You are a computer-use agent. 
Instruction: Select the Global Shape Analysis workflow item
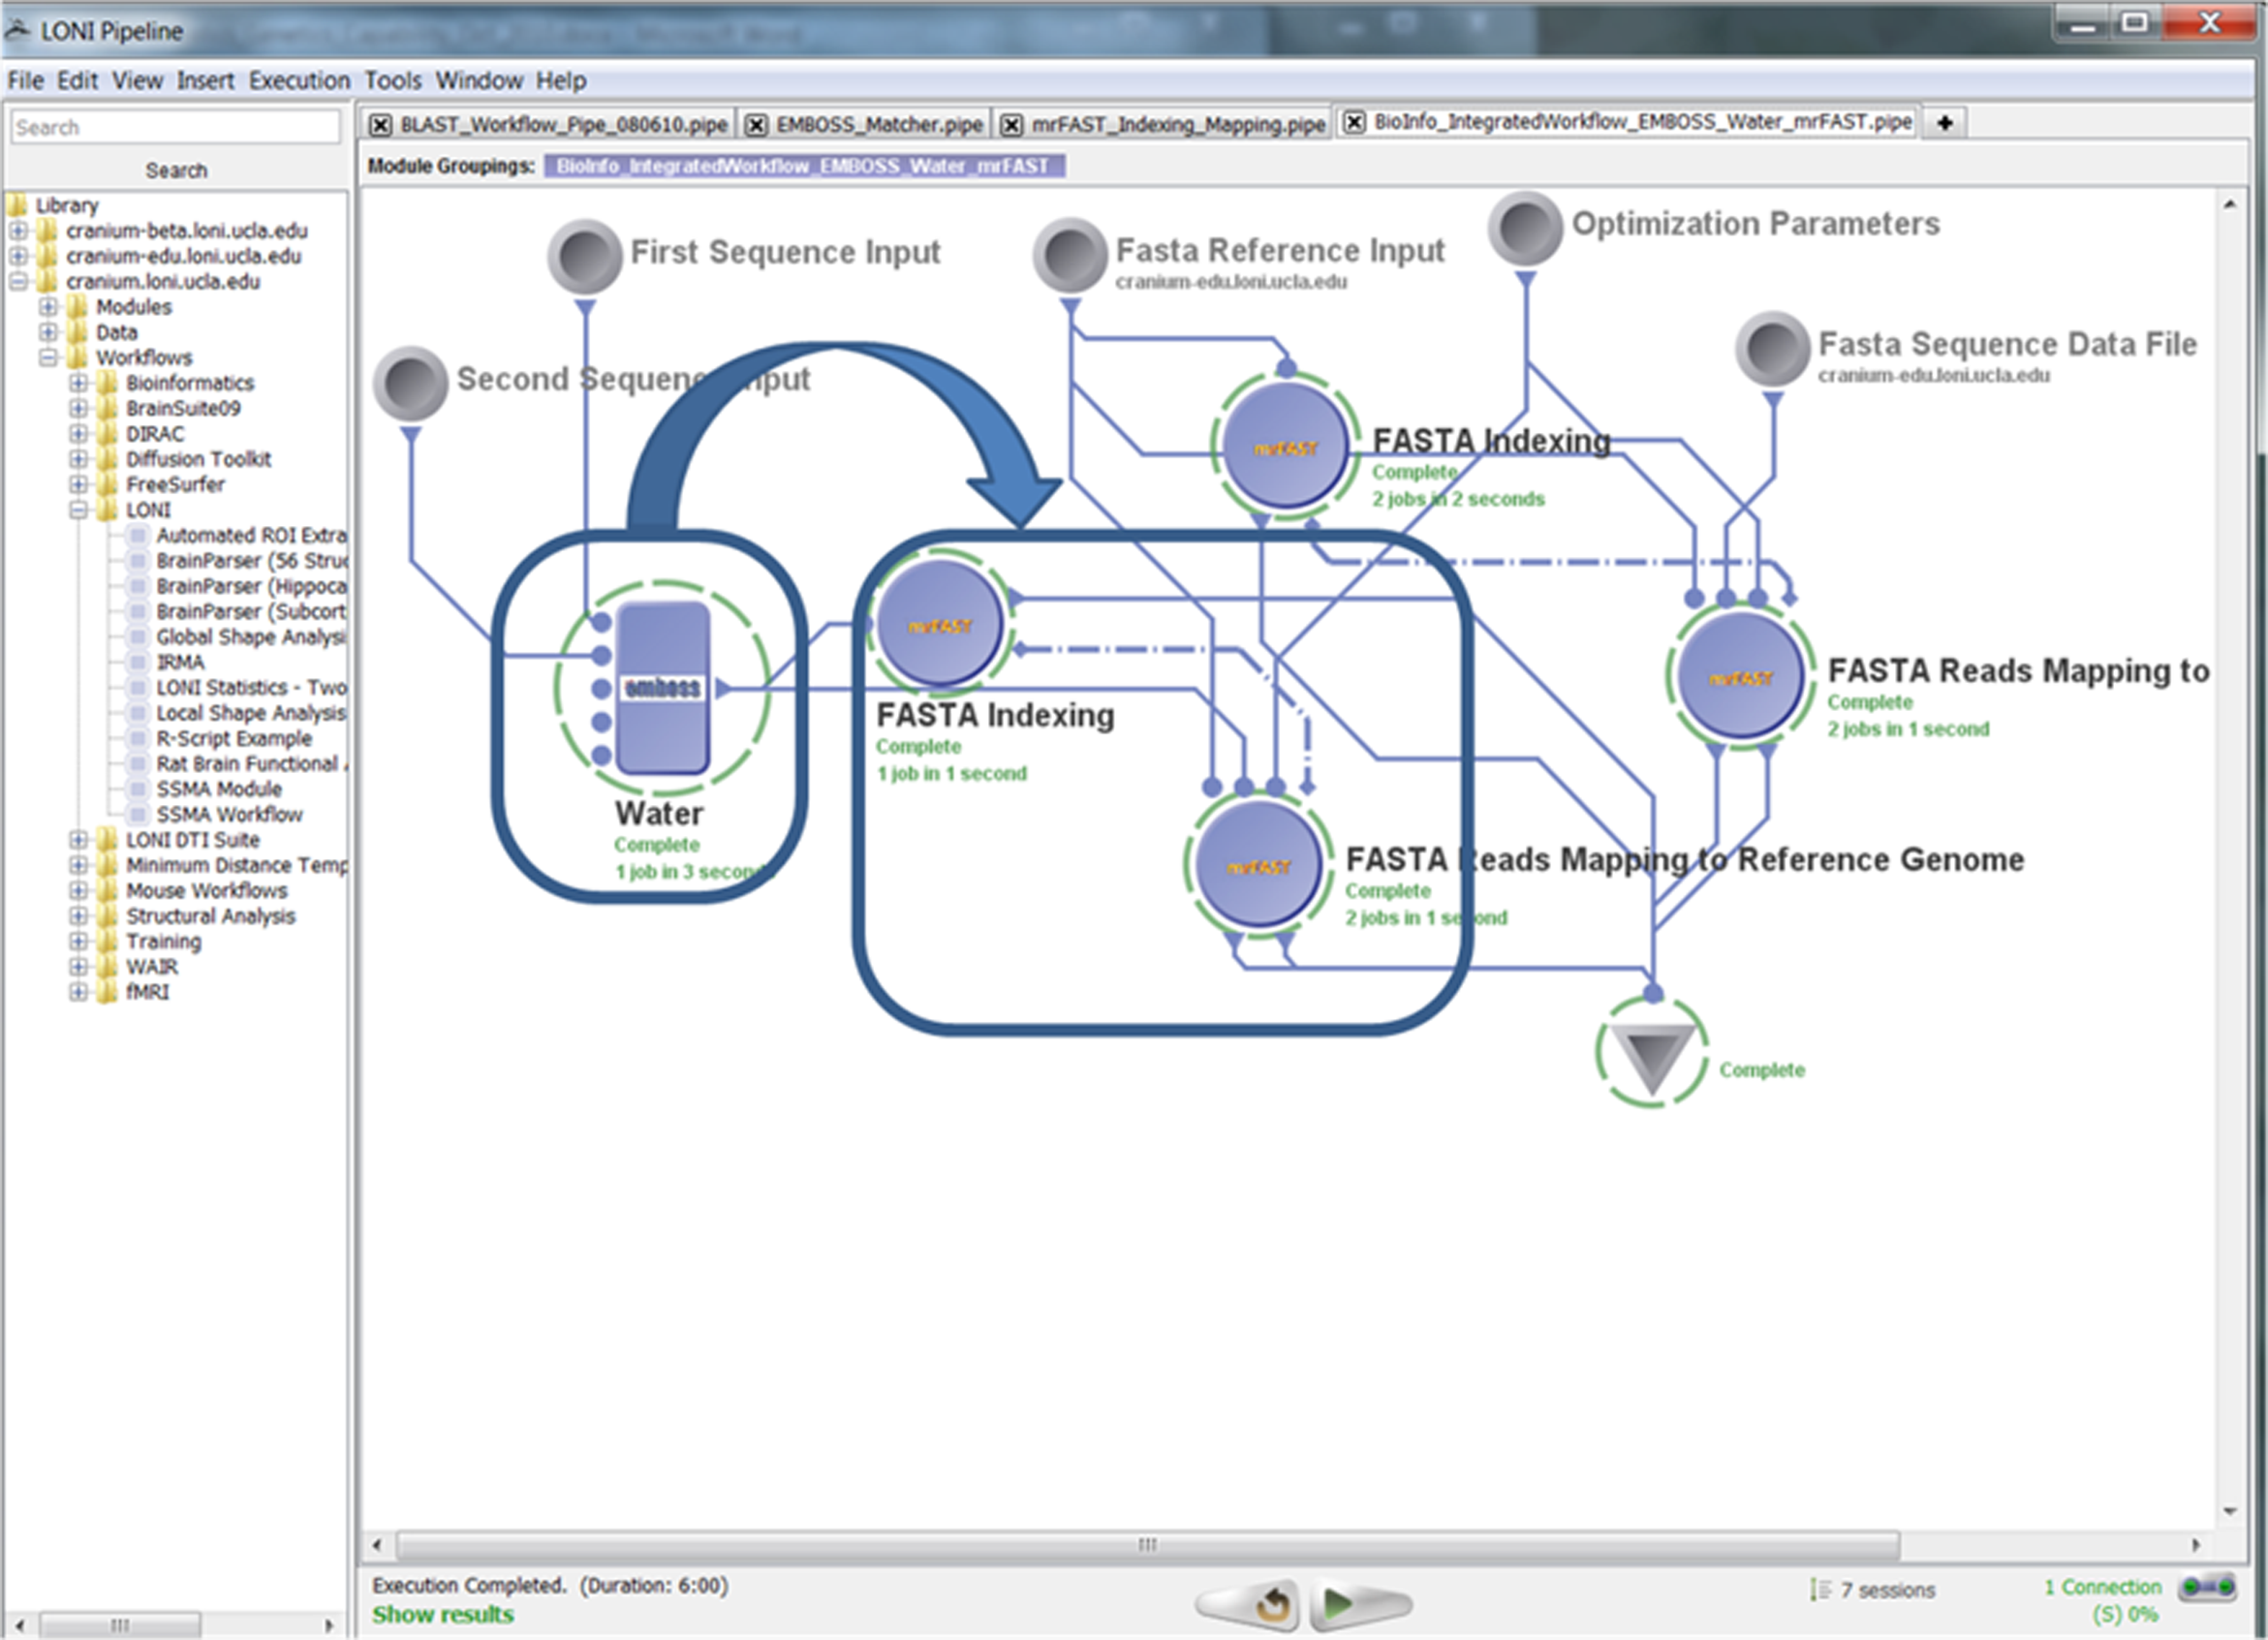click(239, 637)
